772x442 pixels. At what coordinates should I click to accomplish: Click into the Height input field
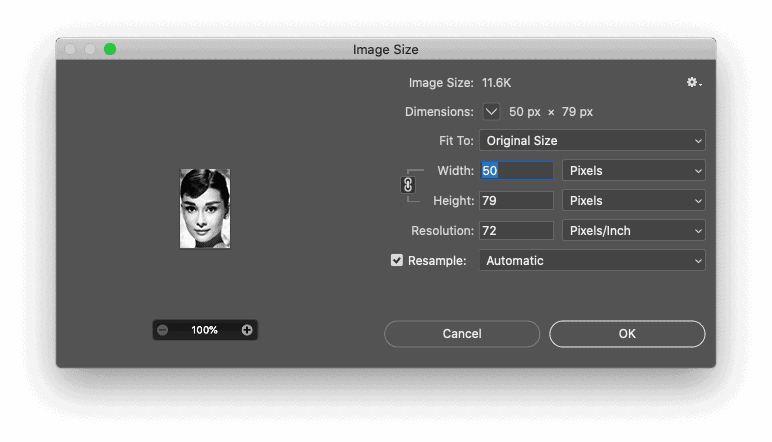coord(516,201)
